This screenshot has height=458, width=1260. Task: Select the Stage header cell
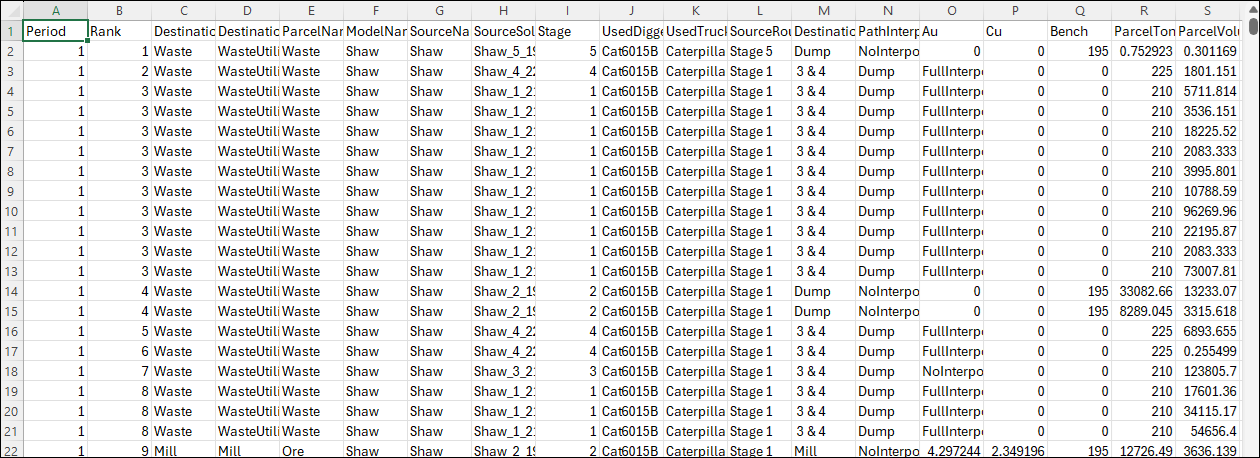[x=567, y=31]
